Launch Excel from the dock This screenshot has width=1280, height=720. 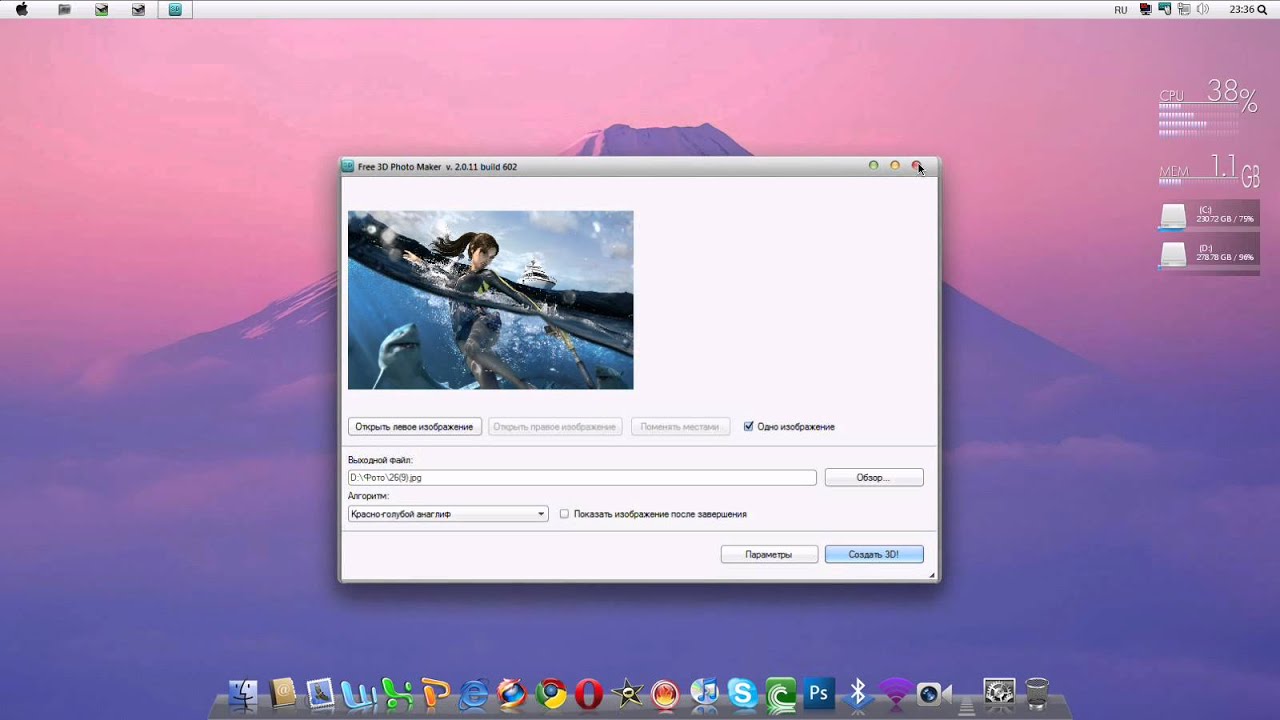click(397, 692)
